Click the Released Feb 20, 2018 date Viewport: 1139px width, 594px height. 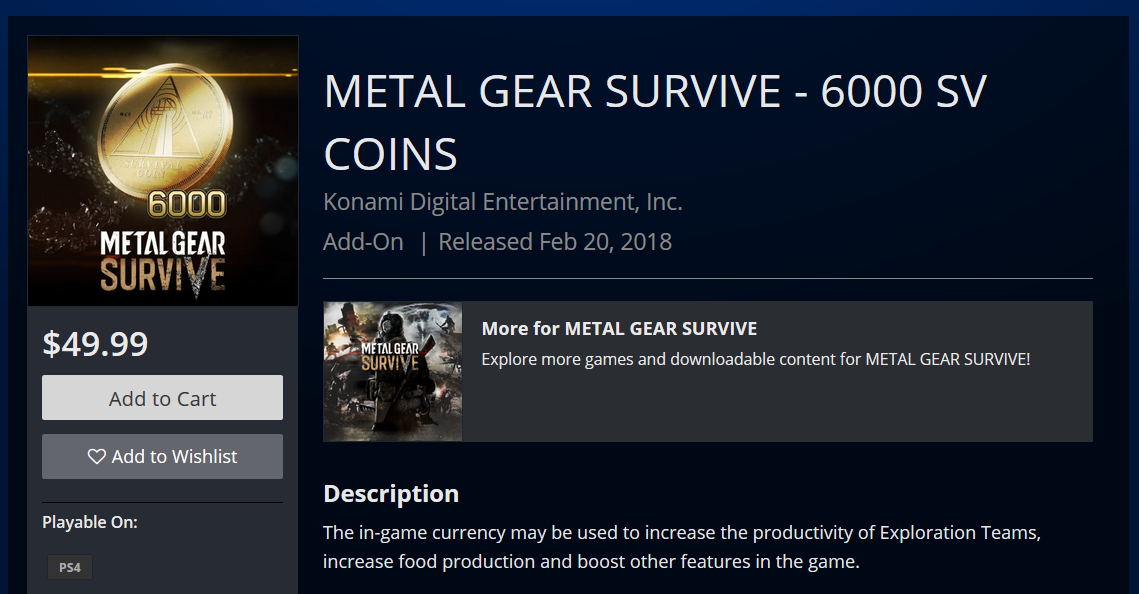pyautogui.click(x=555, y=242)
